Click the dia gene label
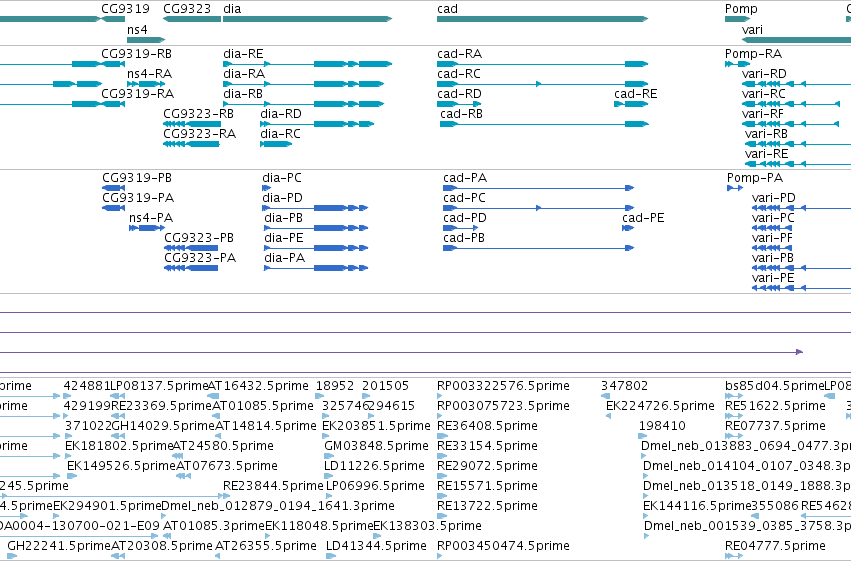851x561 pixels. click(x=232, y=9)
